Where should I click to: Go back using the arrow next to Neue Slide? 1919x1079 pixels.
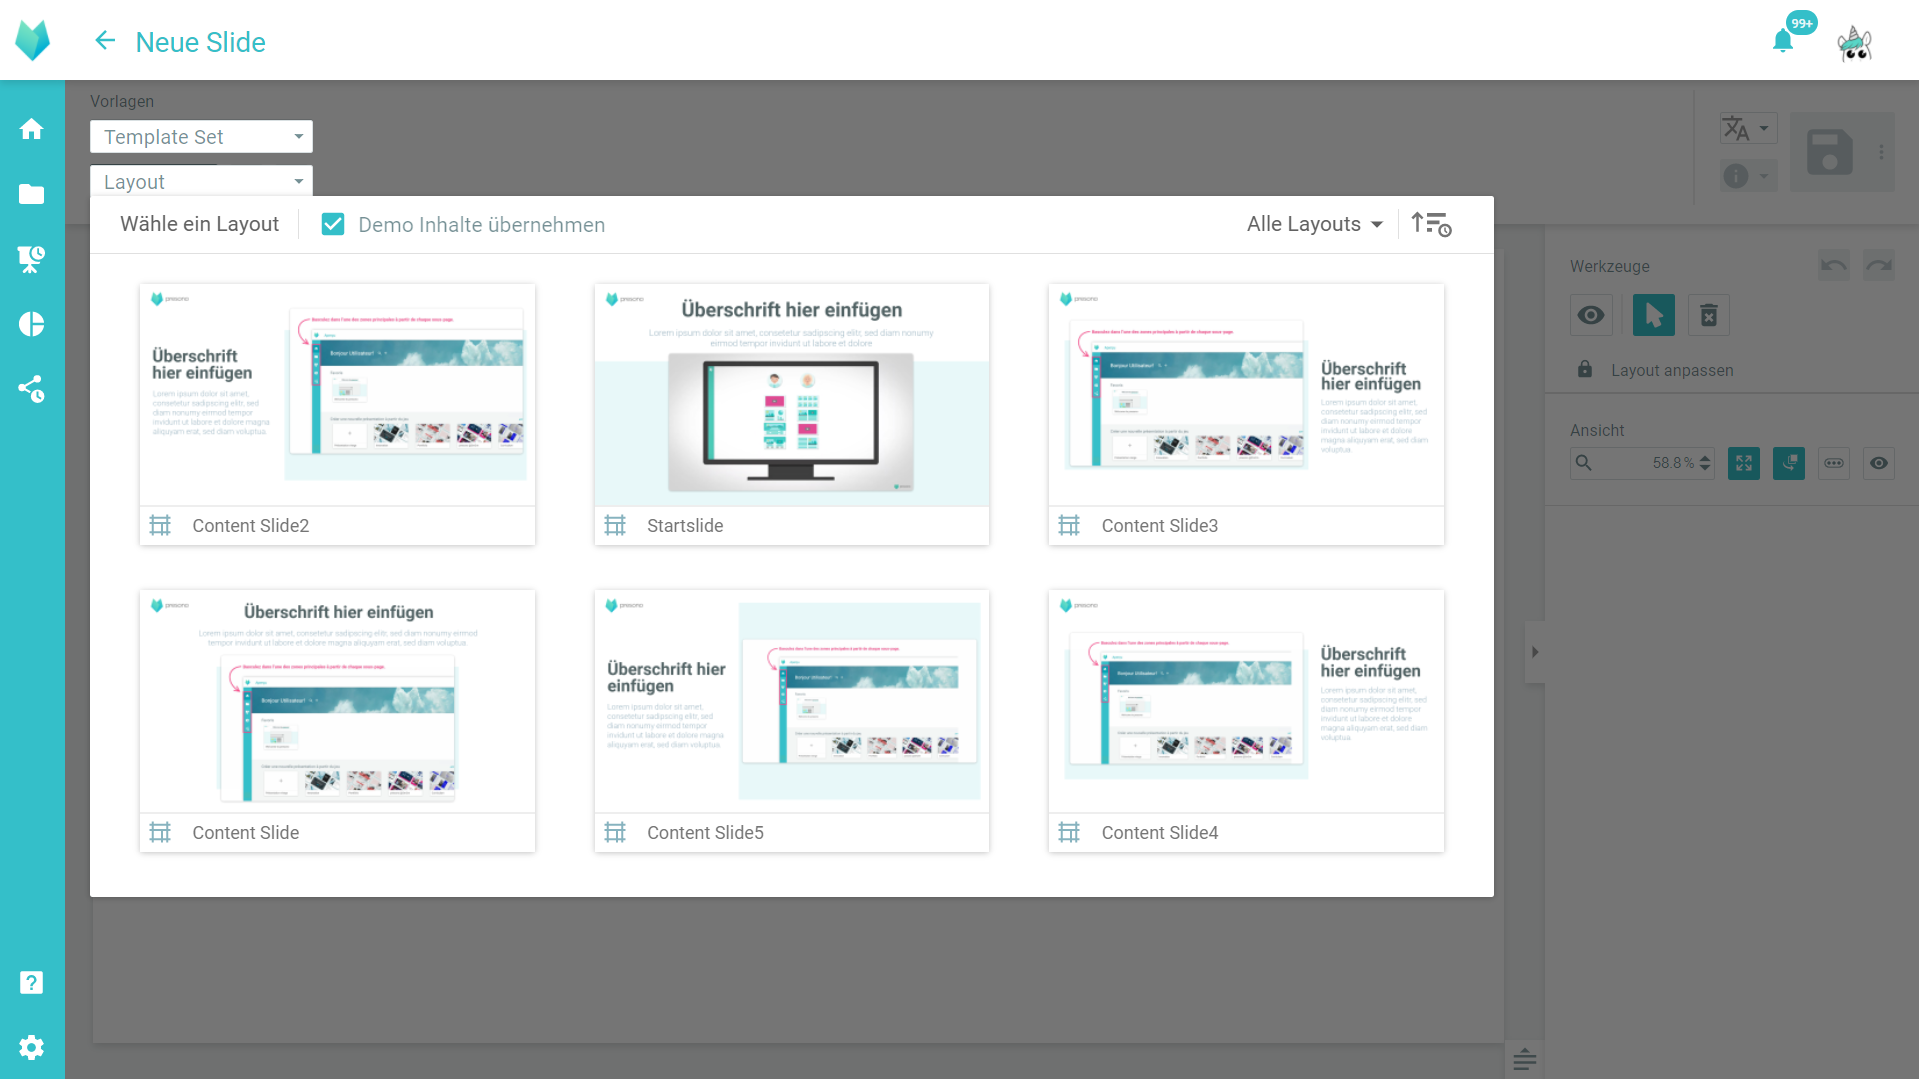105,41
